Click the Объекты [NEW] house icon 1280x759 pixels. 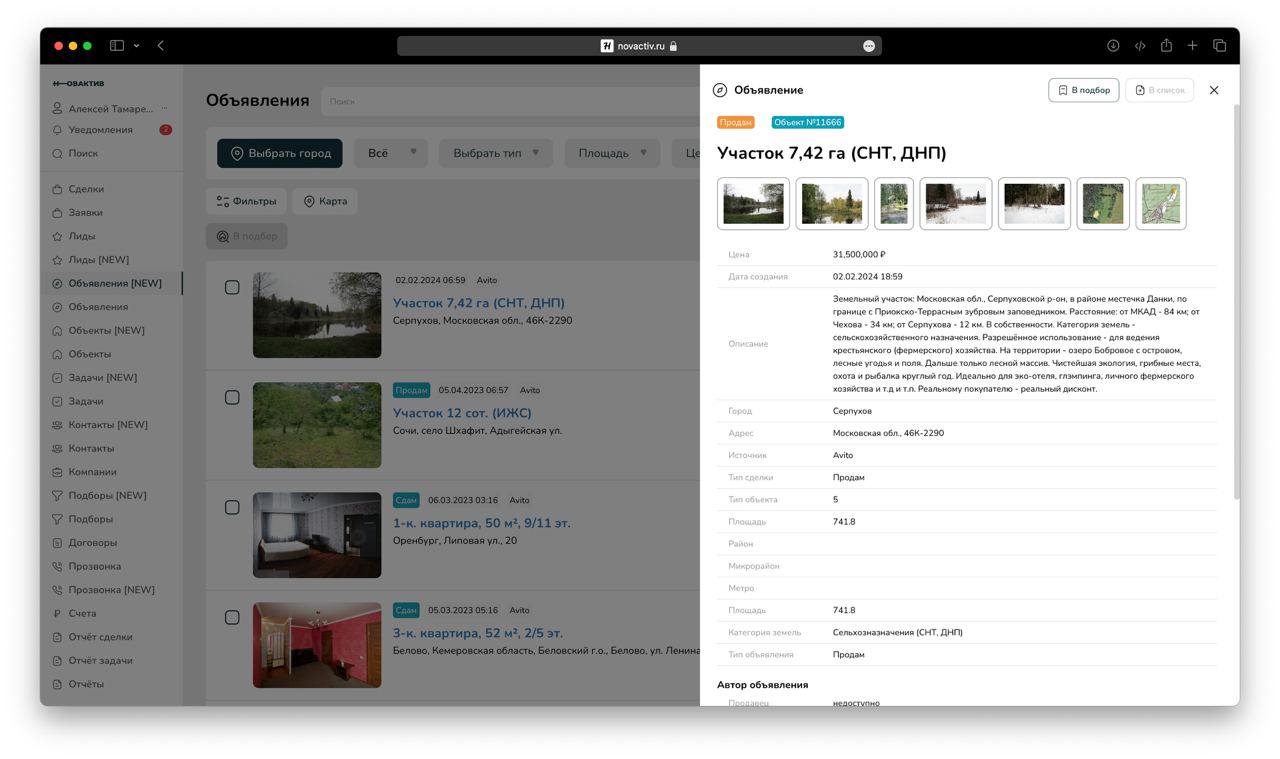(57, 330)
